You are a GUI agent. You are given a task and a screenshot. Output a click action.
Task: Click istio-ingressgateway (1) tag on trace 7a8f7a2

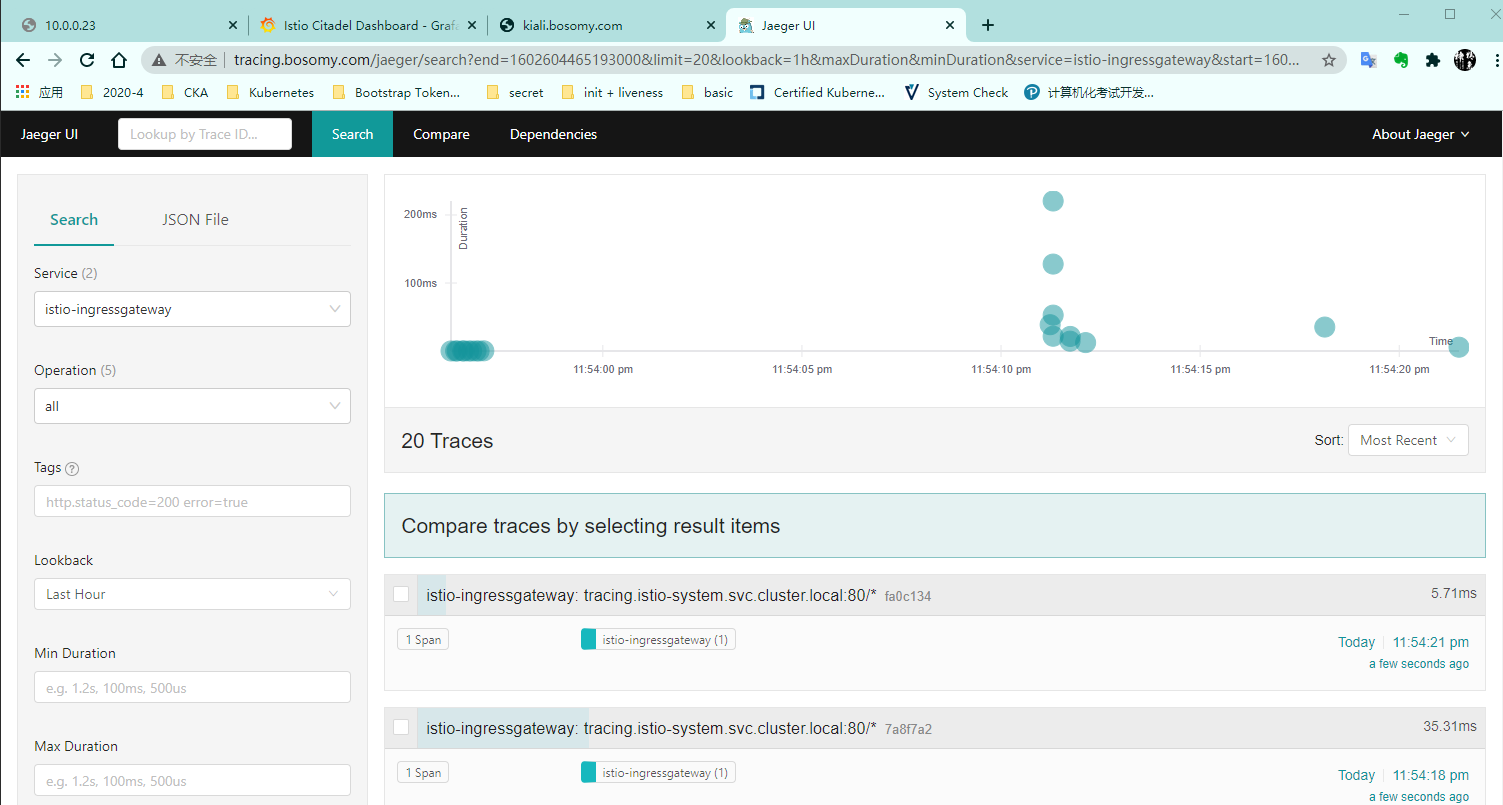pyautogui.click(x=658, y=772)
